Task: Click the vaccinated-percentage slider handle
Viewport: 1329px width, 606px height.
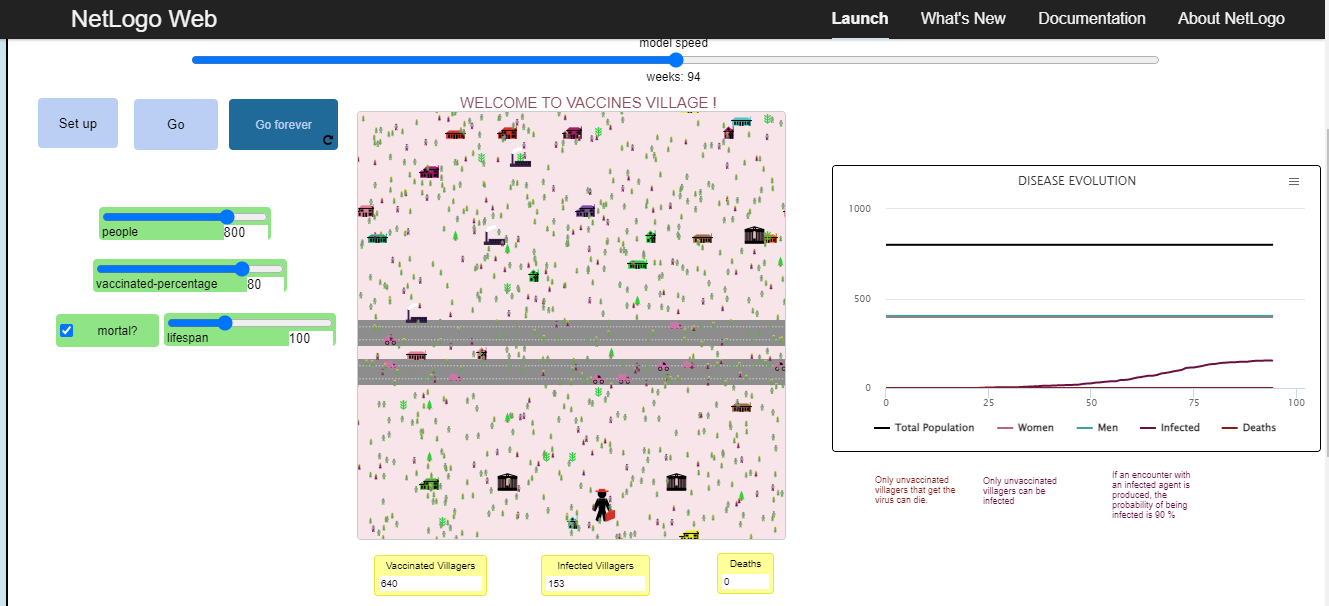Action: click(x=242, y=269)
